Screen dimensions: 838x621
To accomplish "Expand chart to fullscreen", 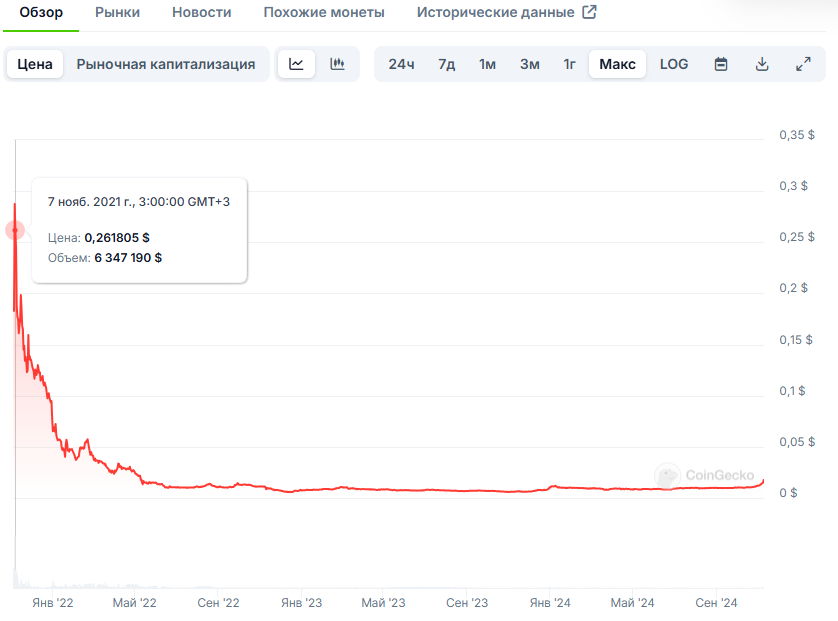I will point(802,64).
